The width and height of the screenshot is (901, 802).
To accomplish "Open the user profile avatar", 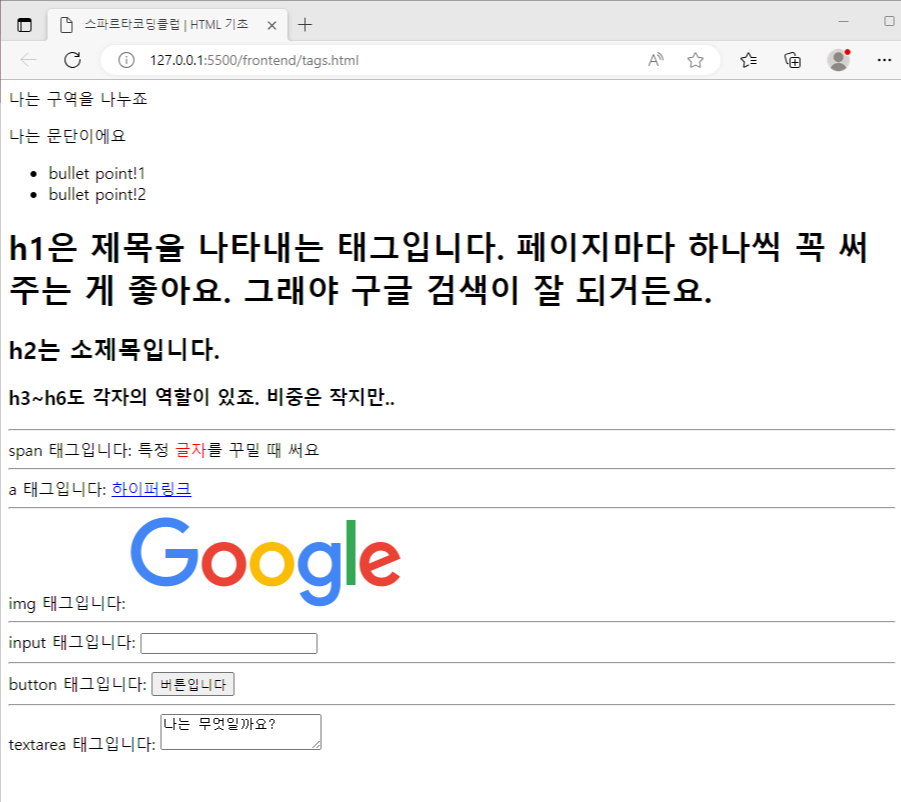I will 838,60.
